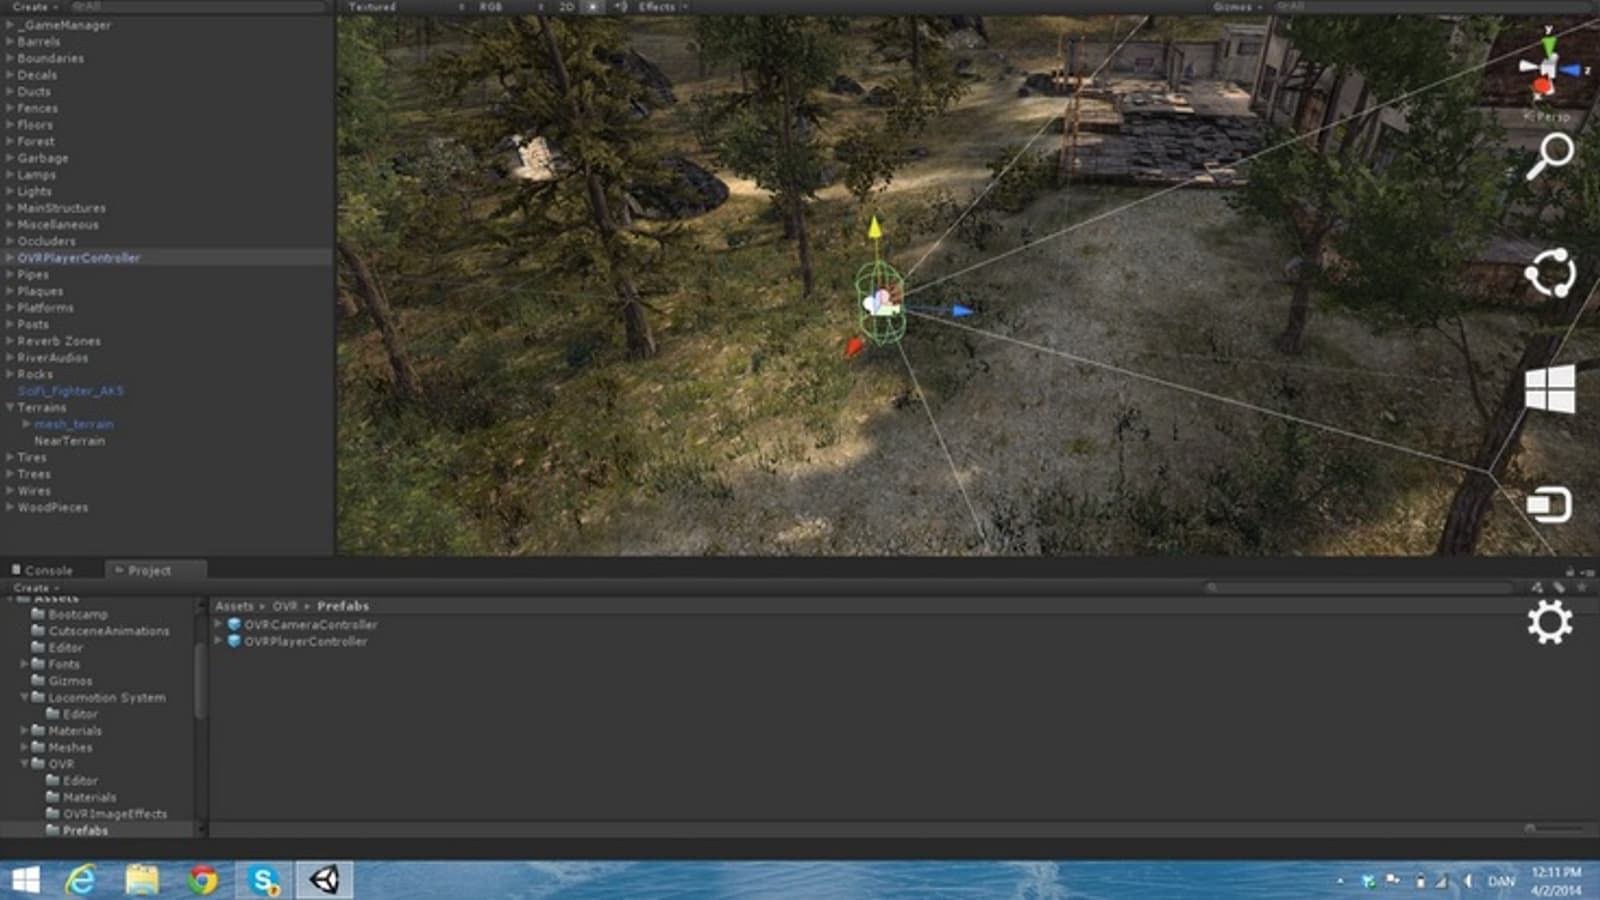Select SciFi_Fighter_AK5 in the Hierarchy
This screenshot has width=1600, height=900.
pyautogui.click(x=70, y=391)
